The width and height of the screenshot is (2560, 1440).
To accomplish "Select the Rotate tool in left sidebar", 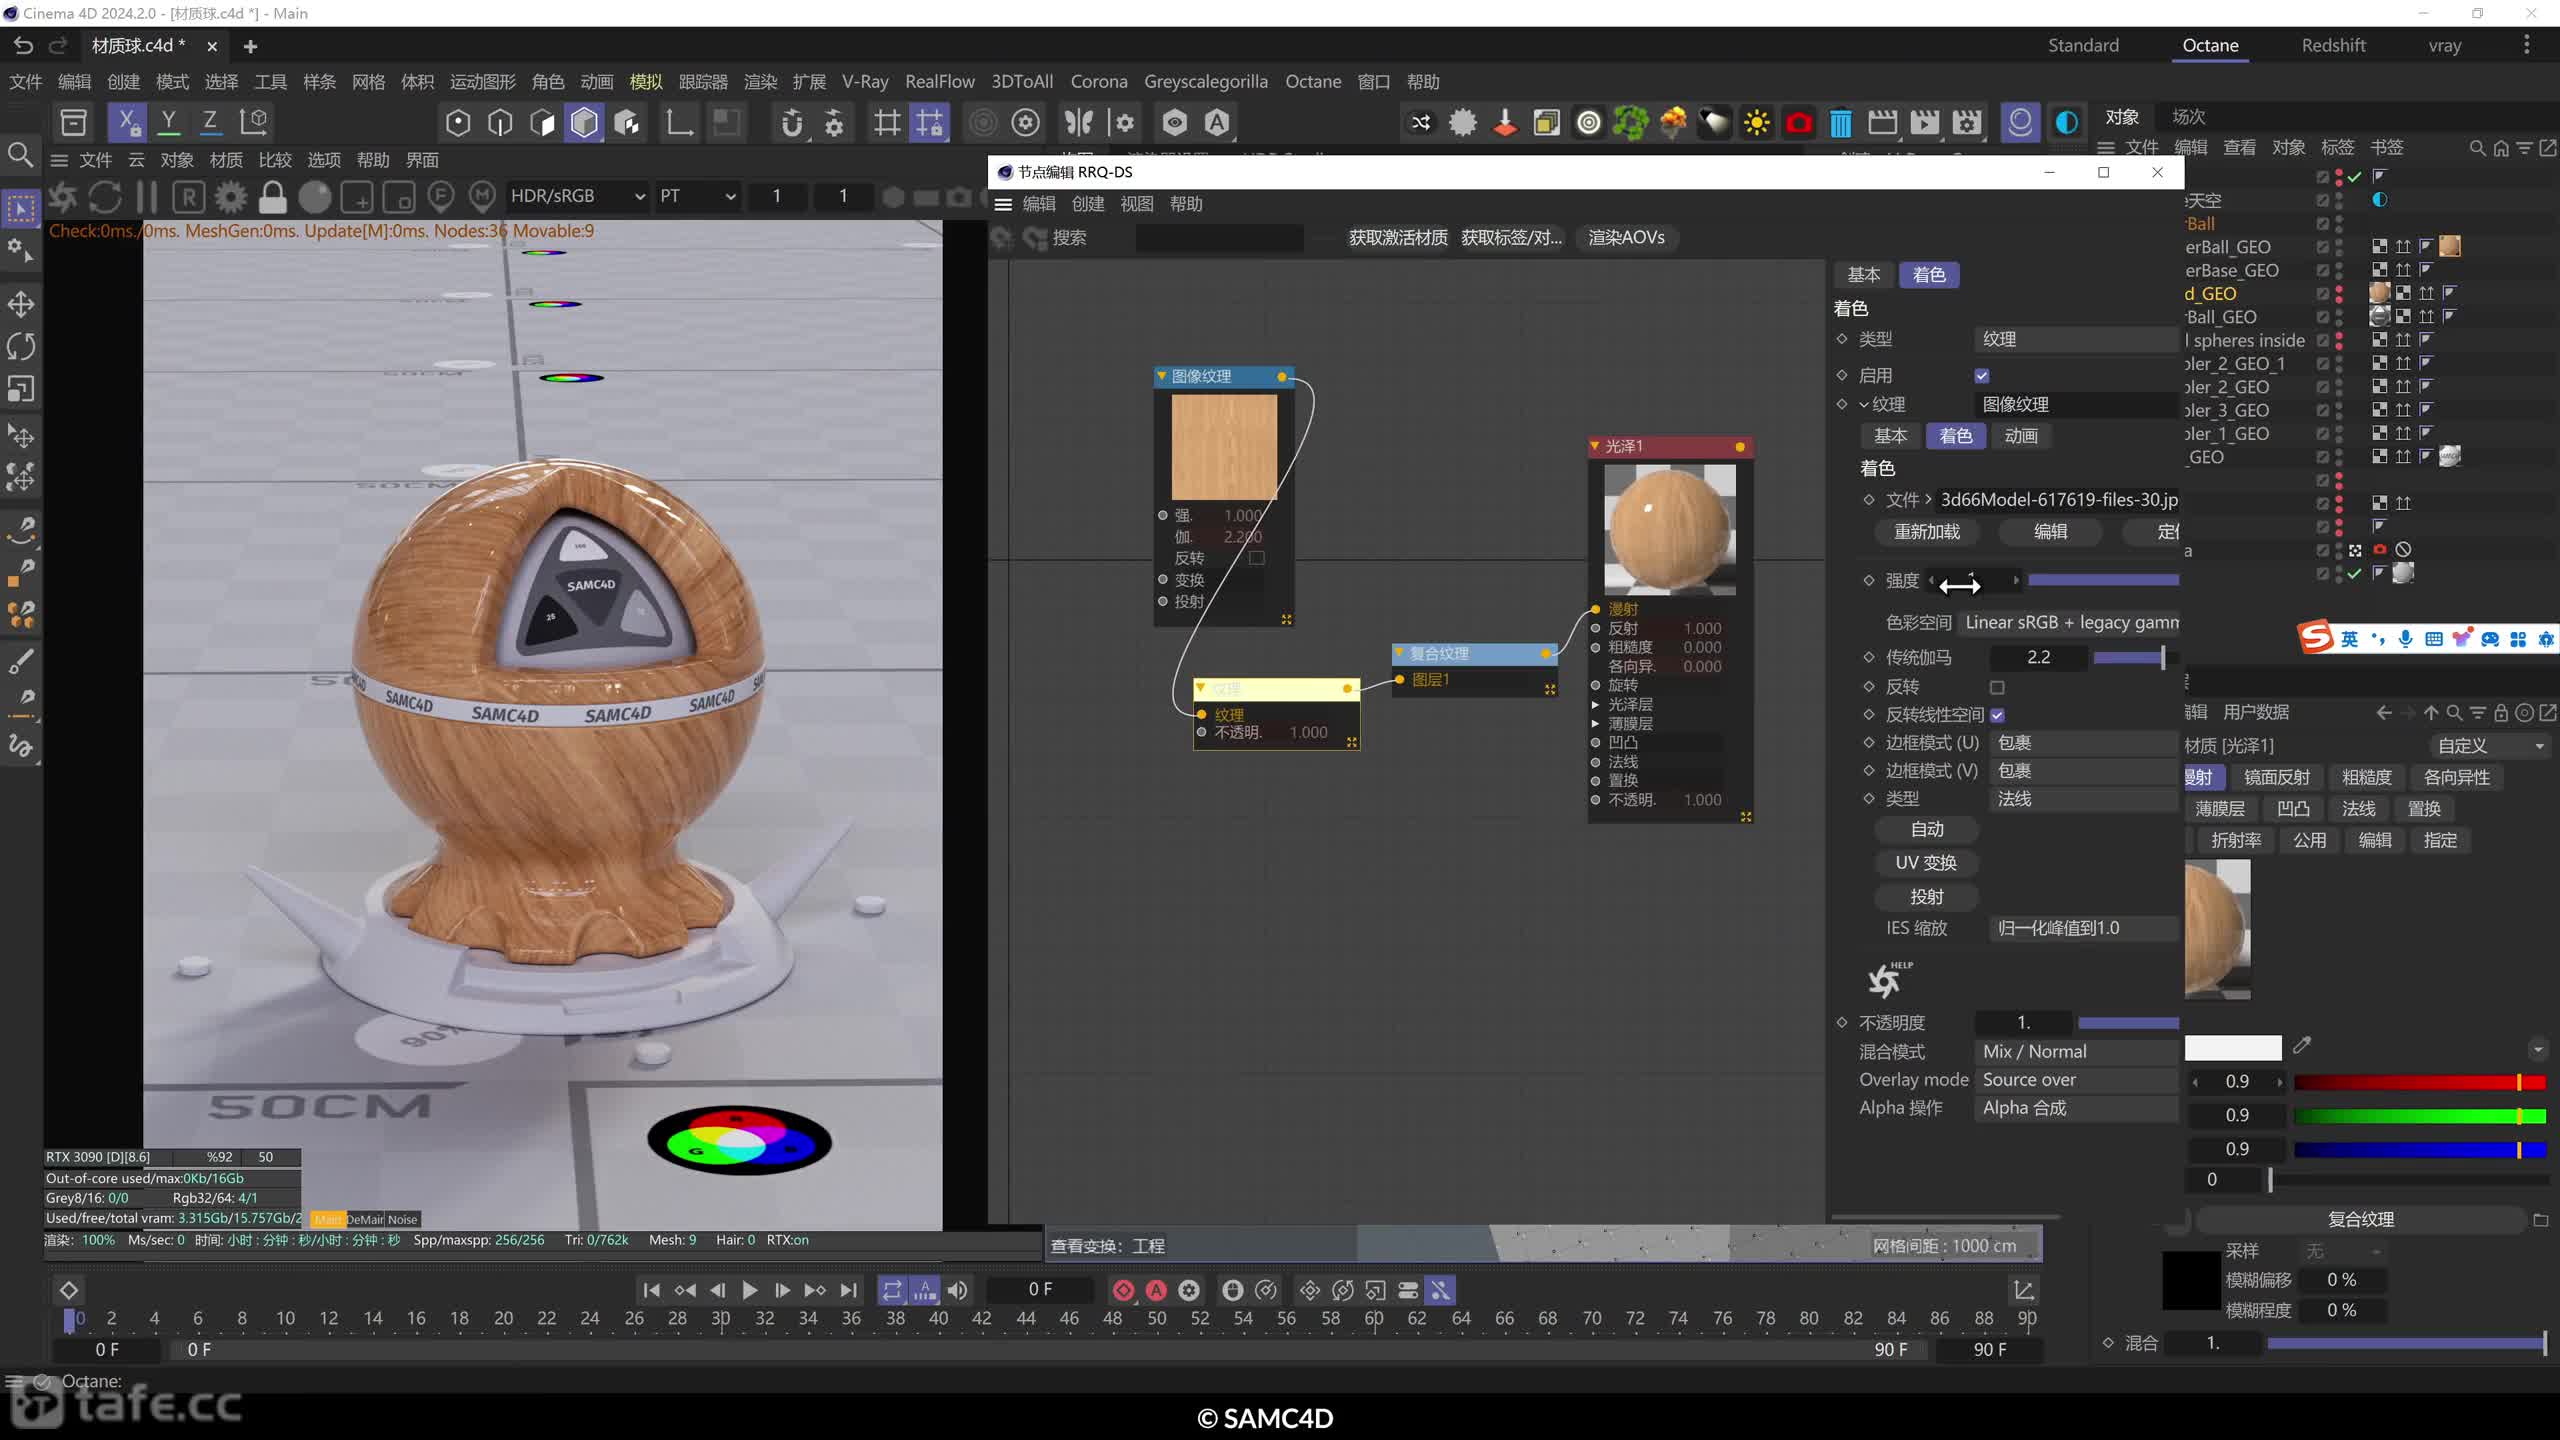I will [x=21, y=346].
